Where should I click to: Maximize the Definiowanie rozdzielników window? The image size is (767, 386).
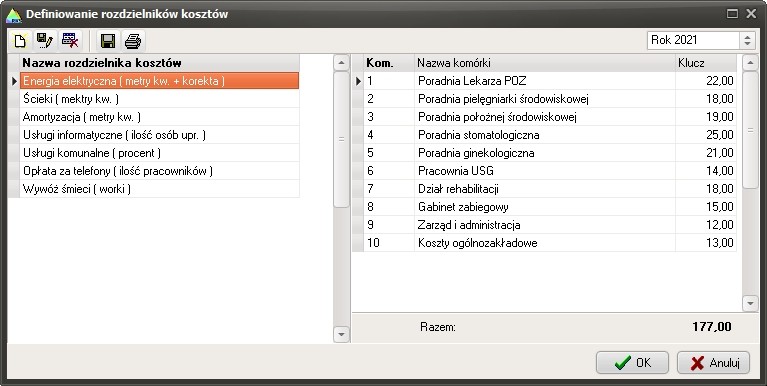pyautogui.click(x=732, y=14)
